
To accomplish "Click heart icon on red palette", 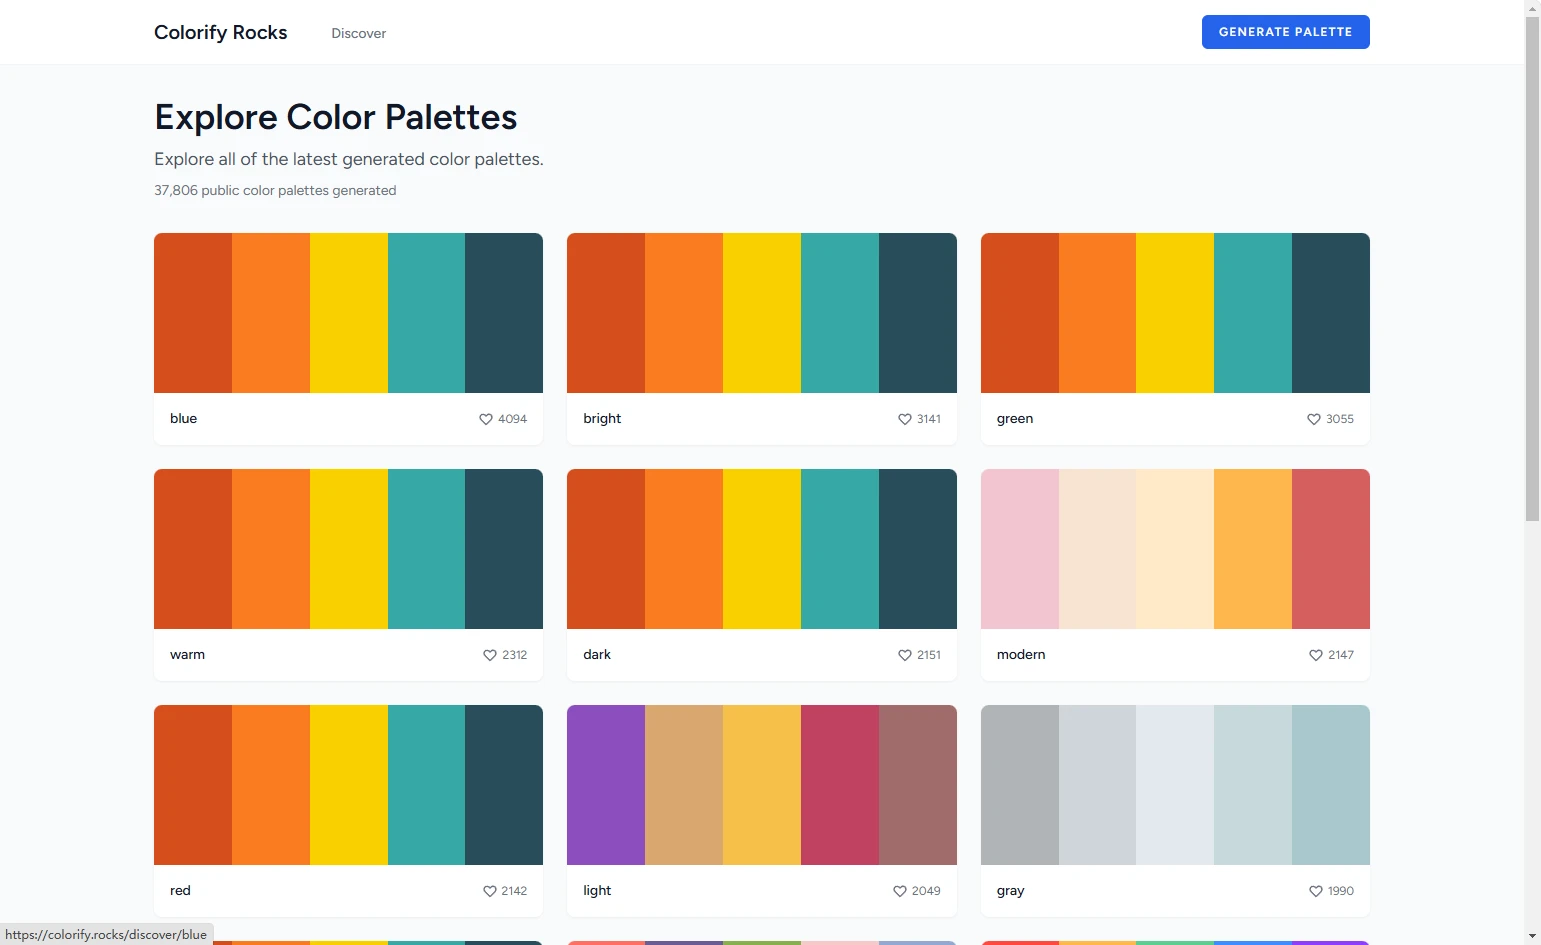I will click(490, 891).
